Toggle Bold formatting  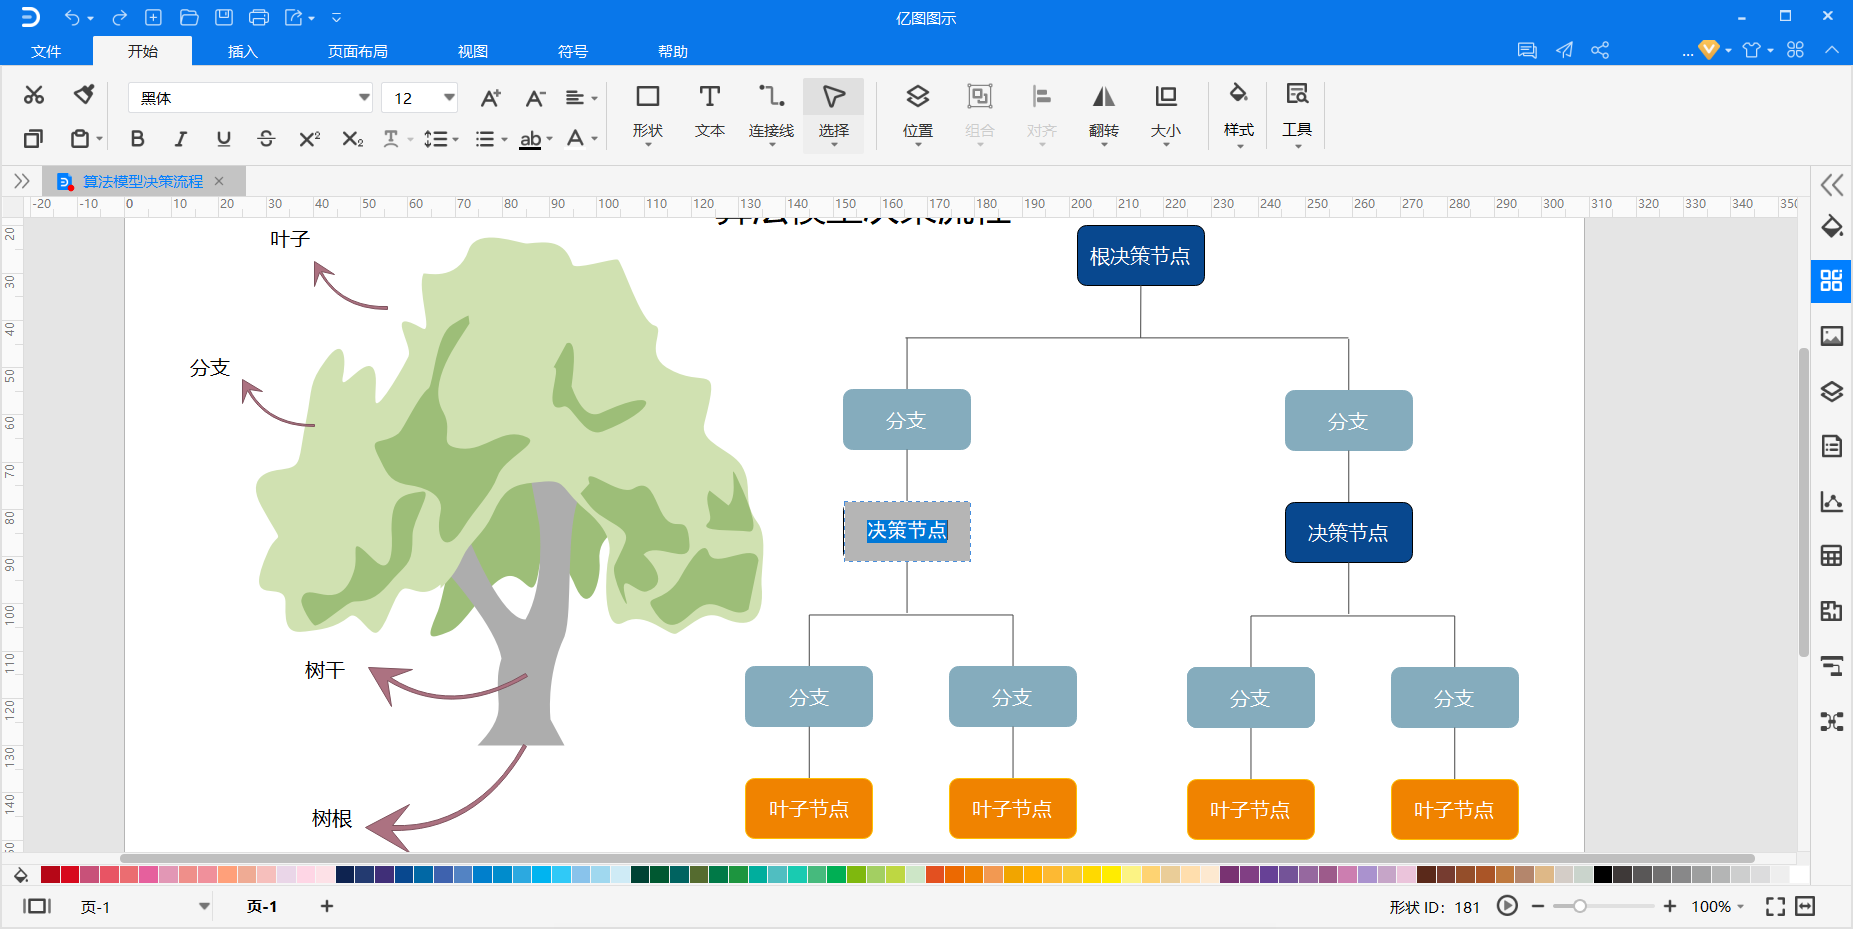click(x=137, y=139)
